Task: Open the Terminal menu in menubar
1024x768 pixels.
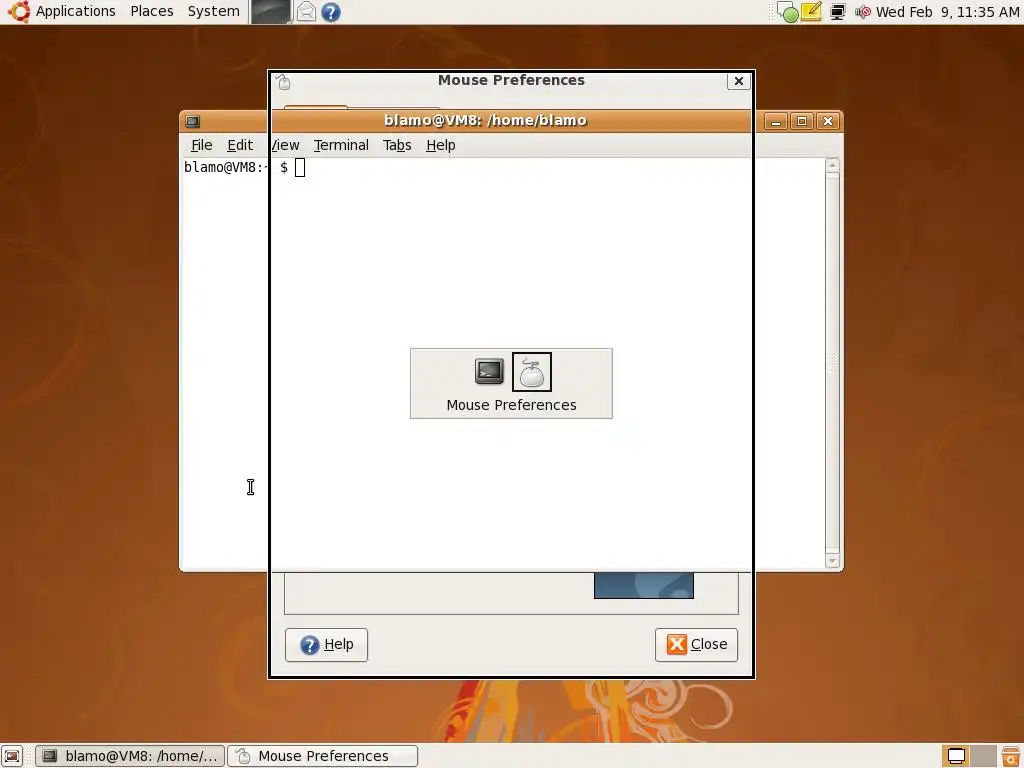Action: pyautogui.click(x=341, y=145)
